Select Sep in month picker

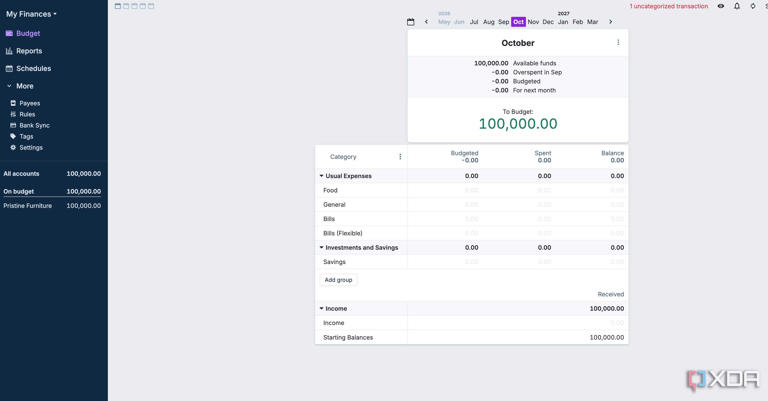point(504,22)
